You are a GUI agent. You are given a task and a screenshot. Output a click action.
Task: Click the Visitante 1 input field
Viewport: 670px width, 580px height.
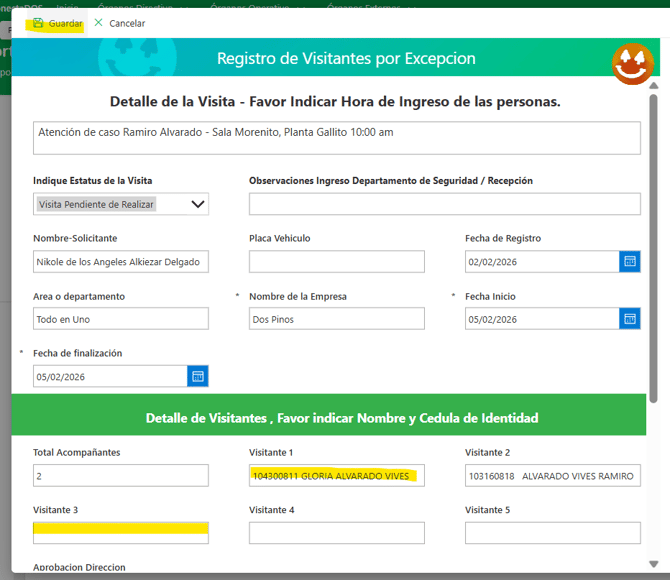pyautogui.click(x=336, y=476)
